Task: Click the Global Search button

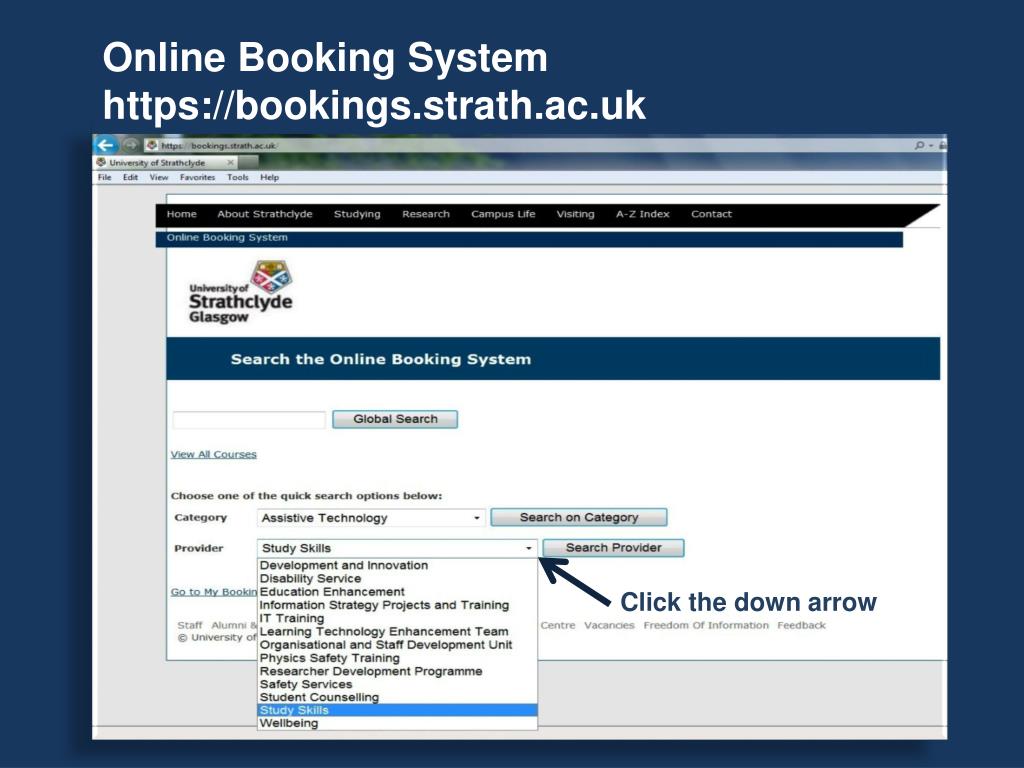Action: click(395, 419)
